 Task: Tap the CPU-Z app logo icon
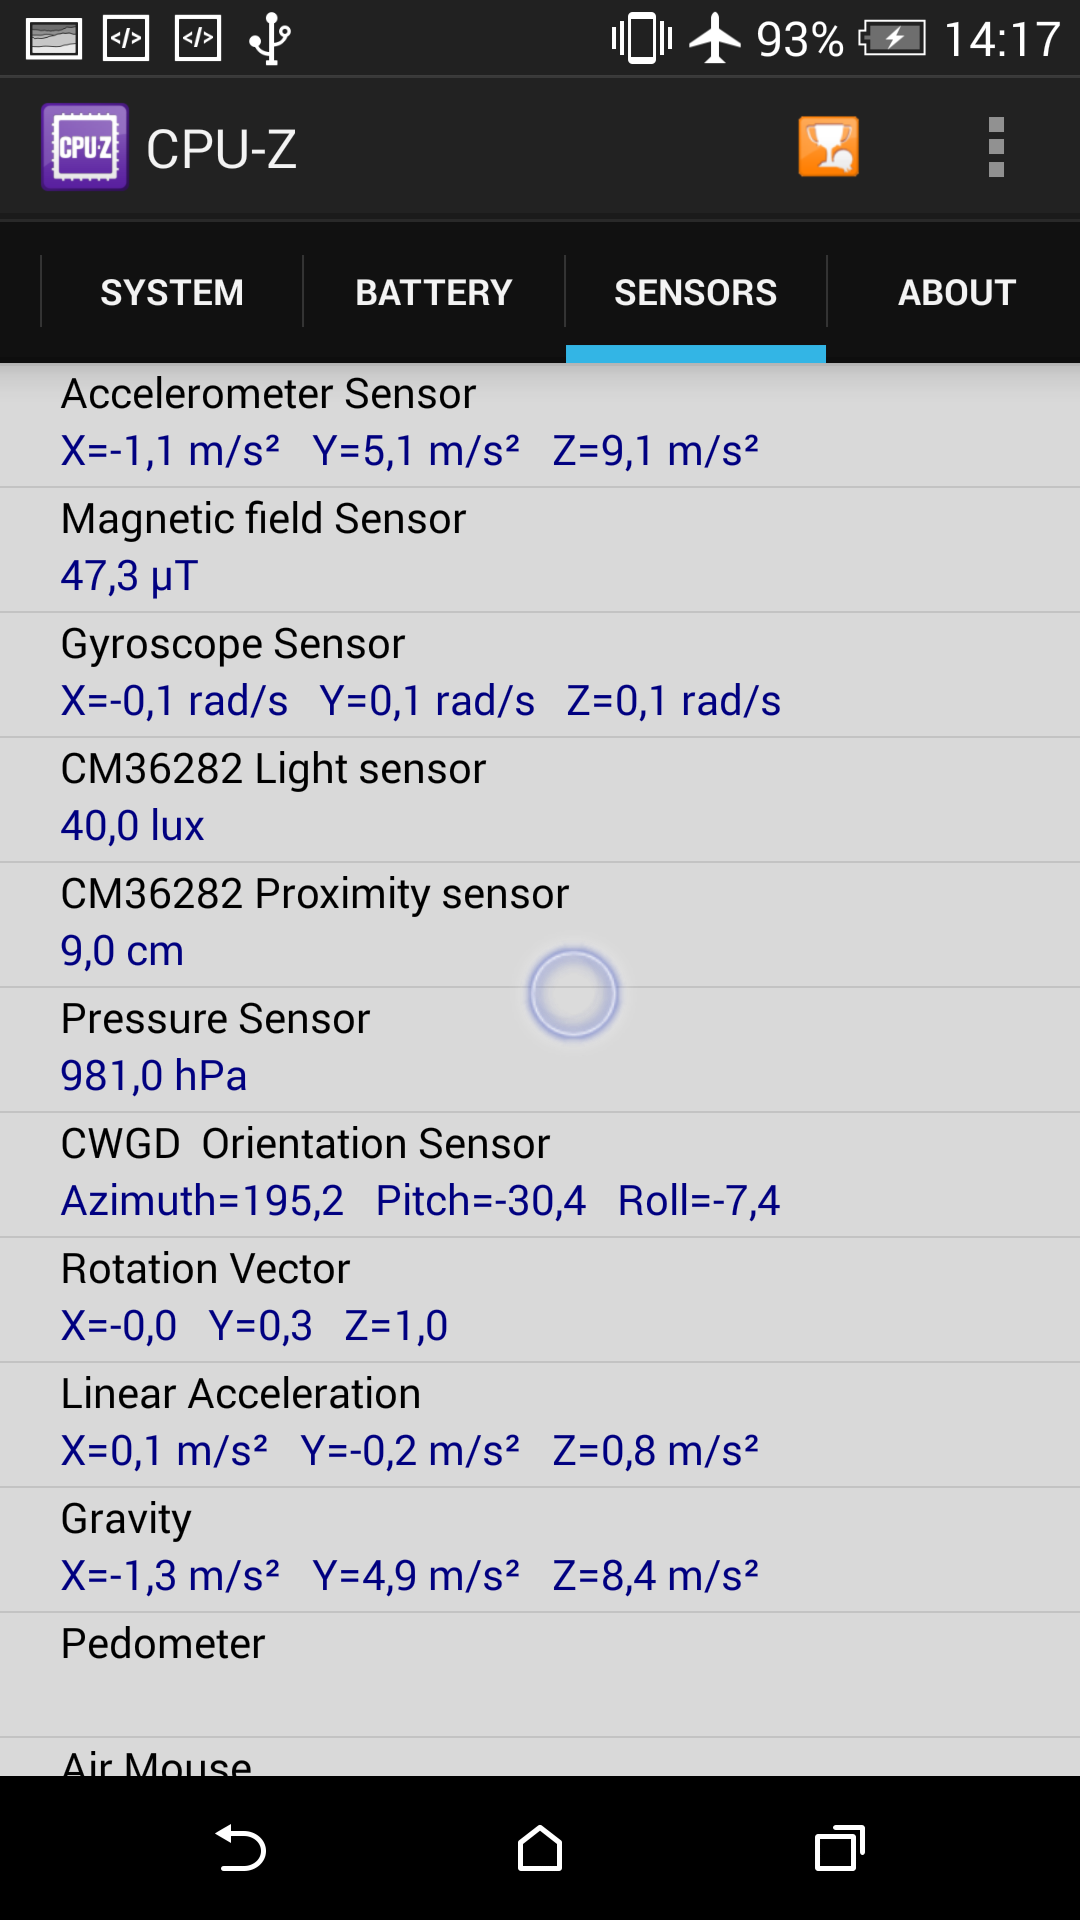tap(85, 147)
